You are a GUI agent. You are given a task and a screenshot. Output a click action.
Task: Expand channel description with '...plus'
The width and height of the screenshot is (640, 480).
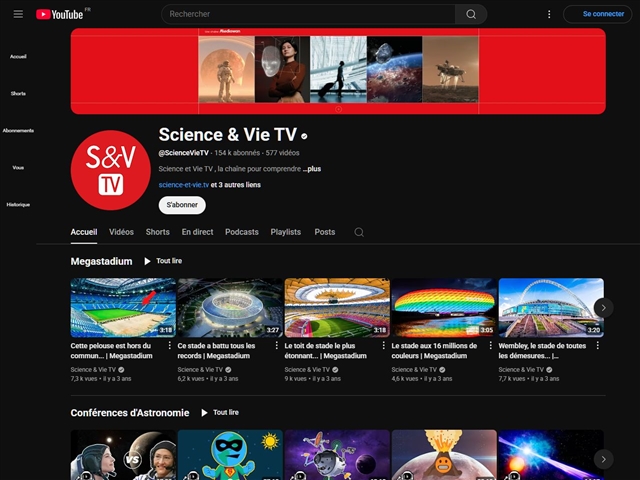(312, 169)
